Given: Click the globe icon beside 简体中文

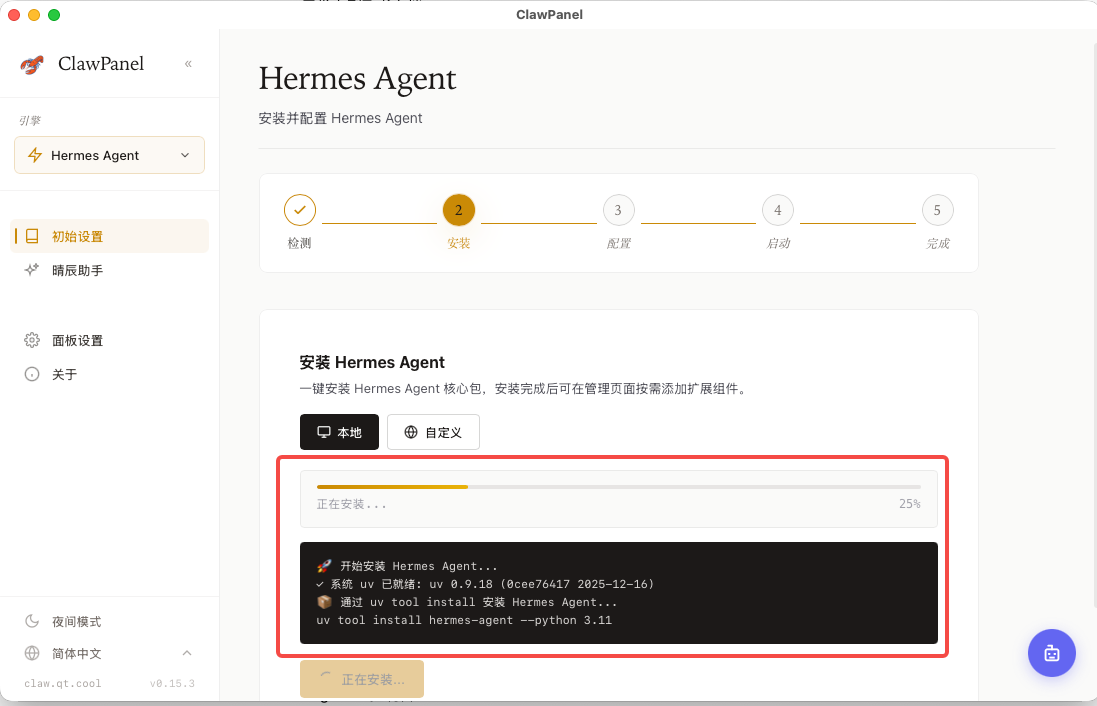Looking at the screenshot, I should click(32, 653).
